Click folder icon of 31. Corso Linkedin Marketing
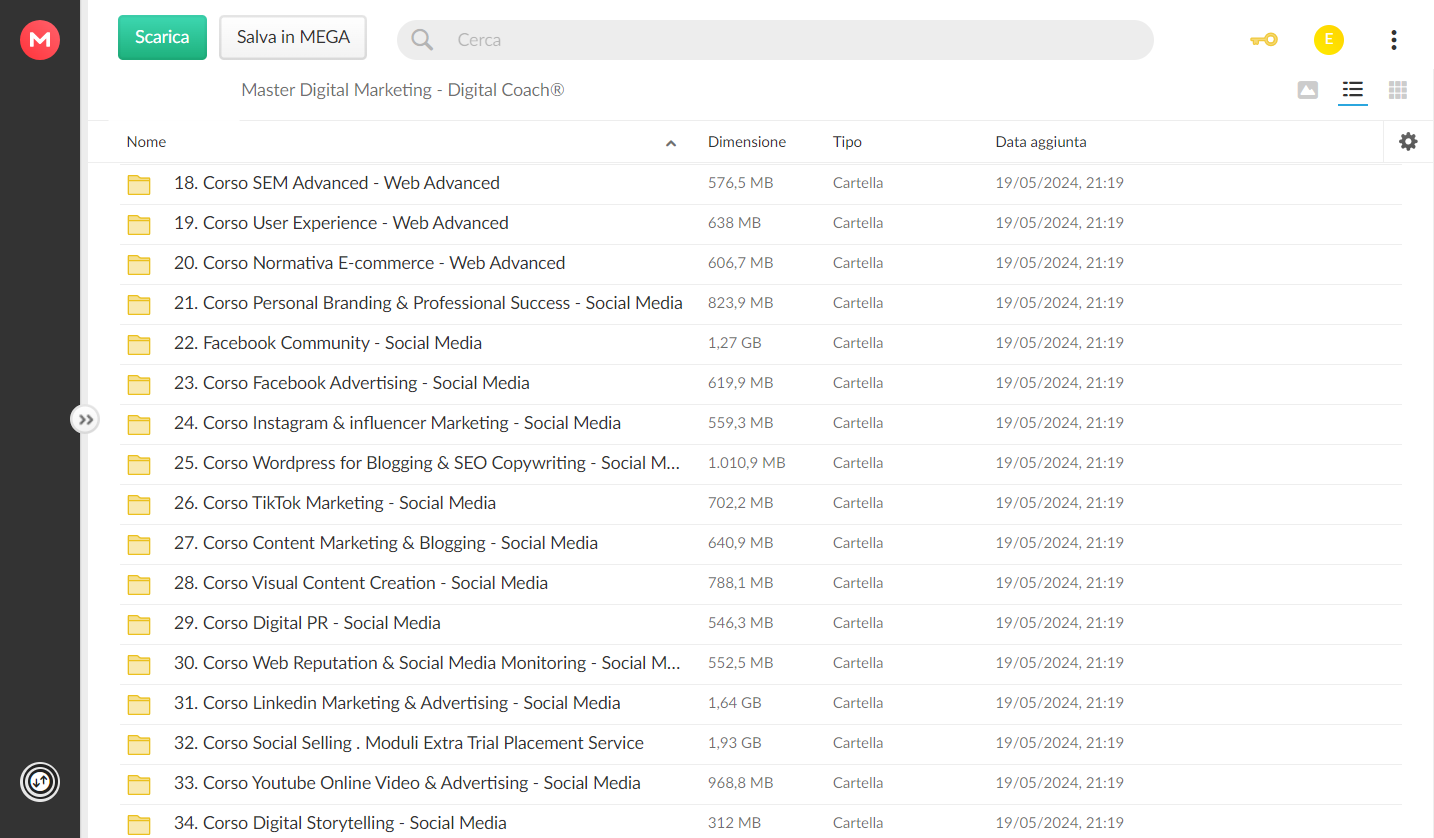The height and width of the screenshot is (838, 1434). 139,704
